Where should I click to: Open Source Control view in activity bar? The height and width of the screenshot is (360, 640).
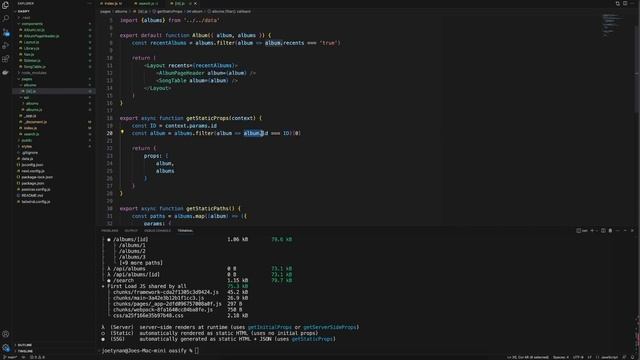(6, 32)
